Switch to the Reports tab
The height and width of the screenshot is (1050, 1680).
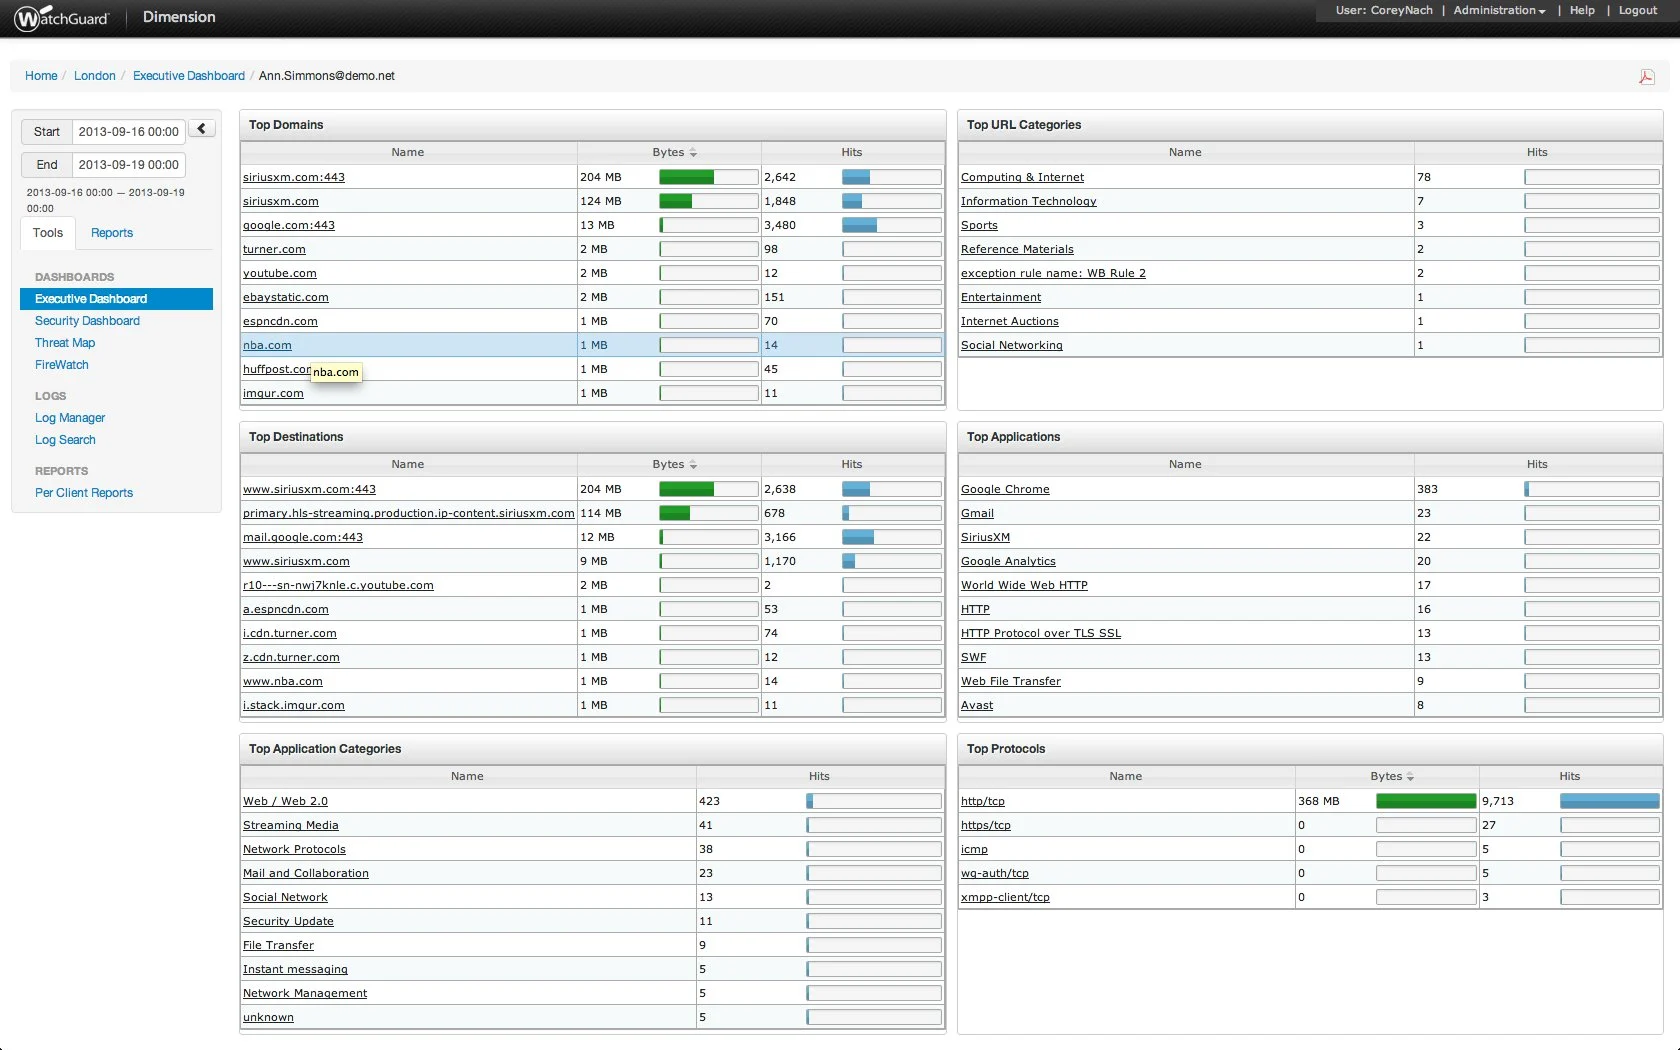click(112, 233)
